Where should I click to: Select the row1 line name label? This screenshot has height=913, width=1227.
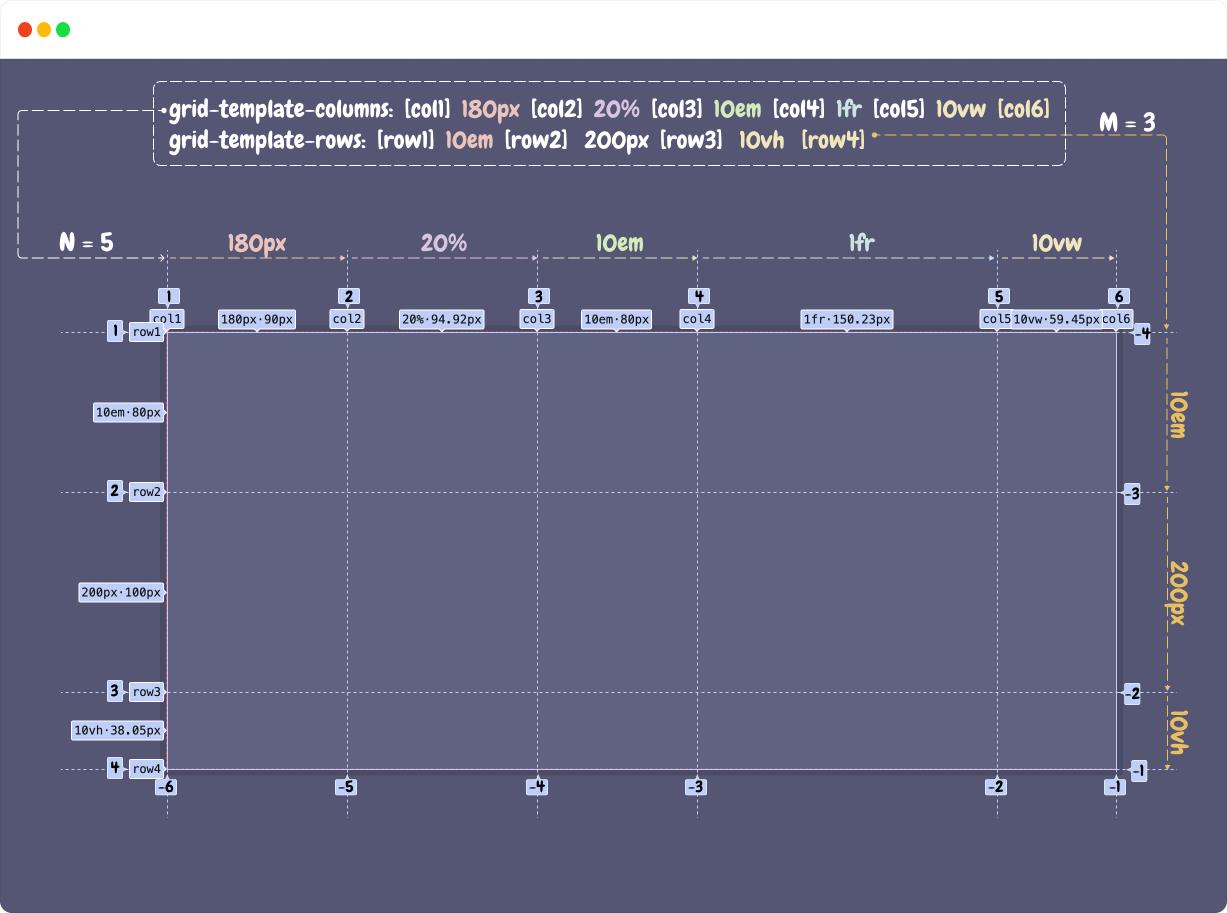pyautogui.click(x=146, y=332)
